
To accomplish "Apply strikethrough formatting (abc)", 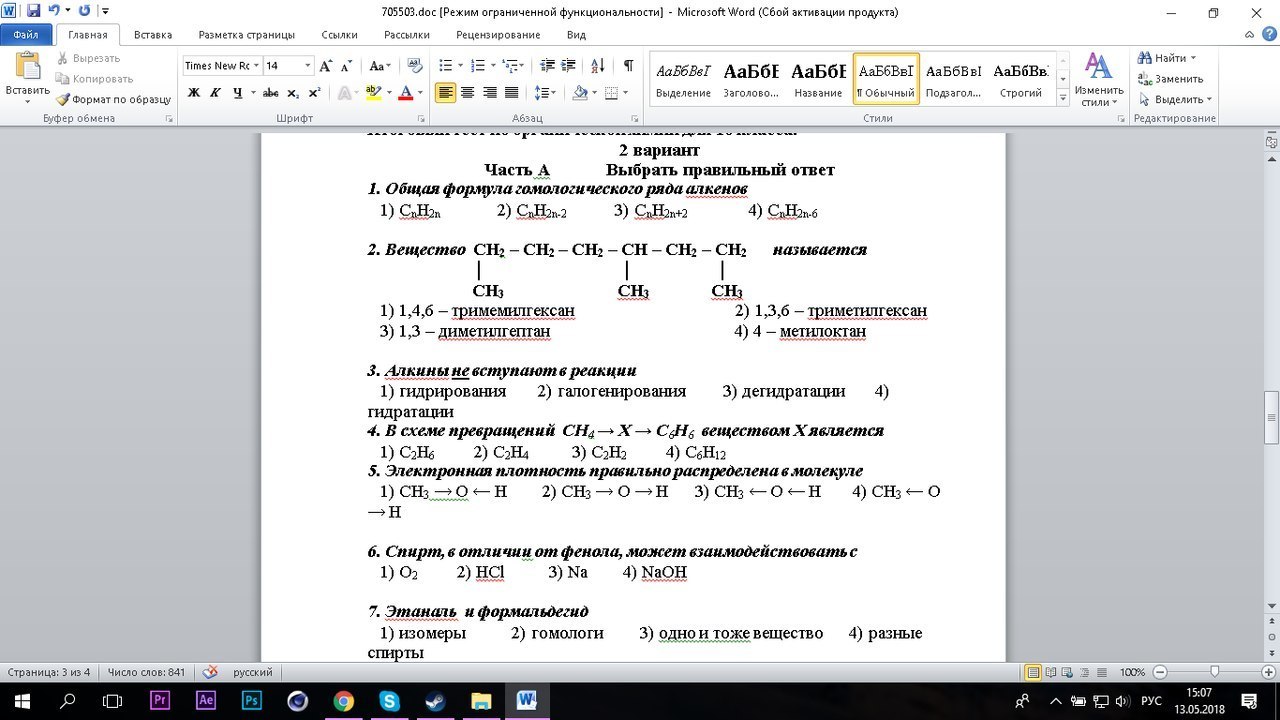I will [x=270, y=93].
